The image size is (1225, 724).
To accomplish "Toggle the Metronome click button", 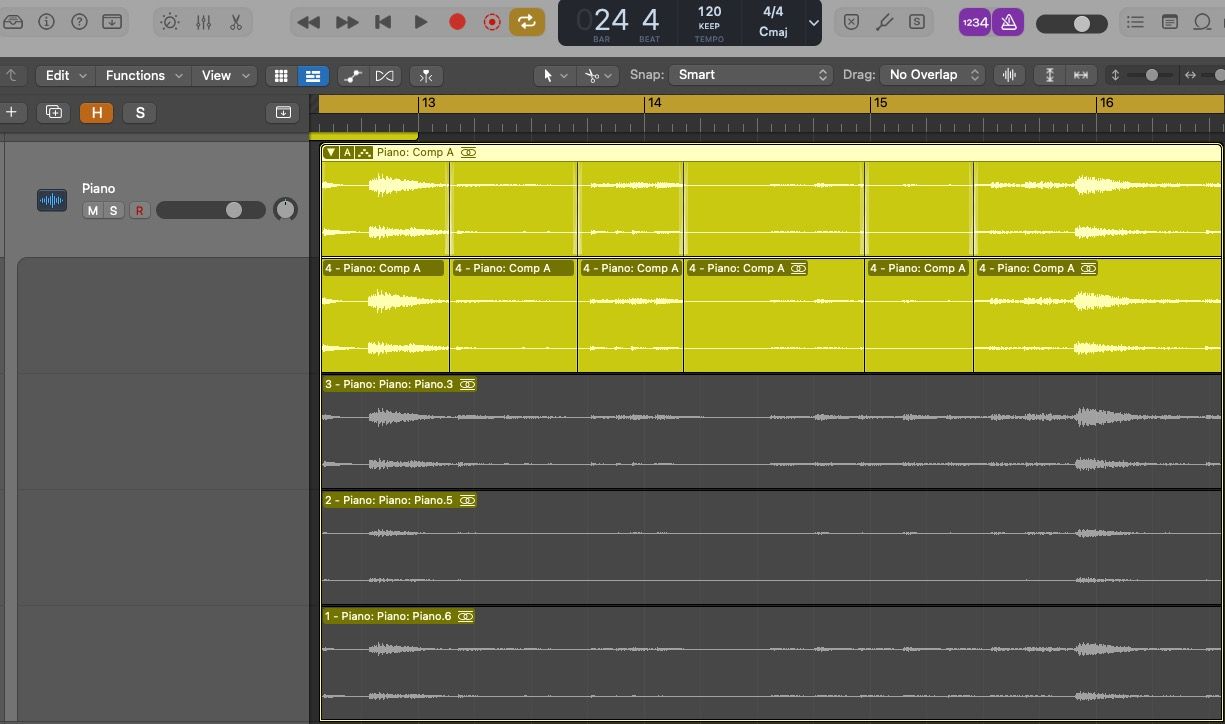I will point(1008,22).
